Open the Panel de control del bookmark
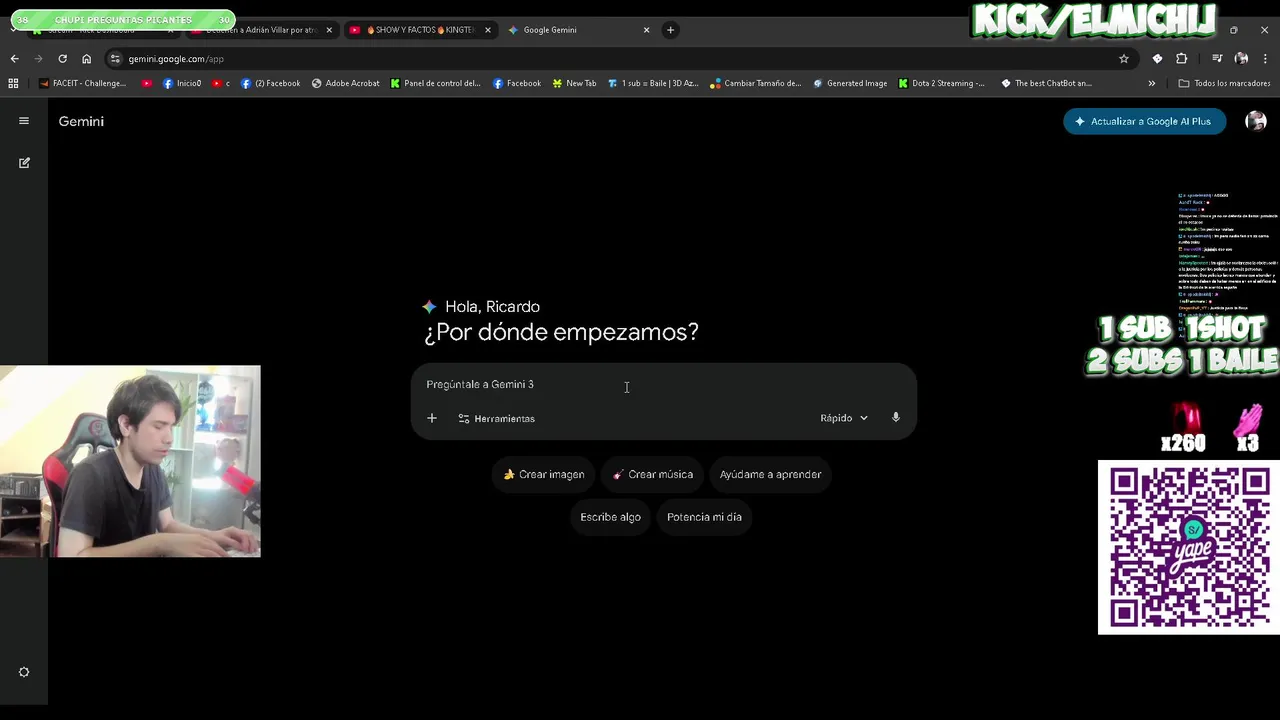 point(435,83)
